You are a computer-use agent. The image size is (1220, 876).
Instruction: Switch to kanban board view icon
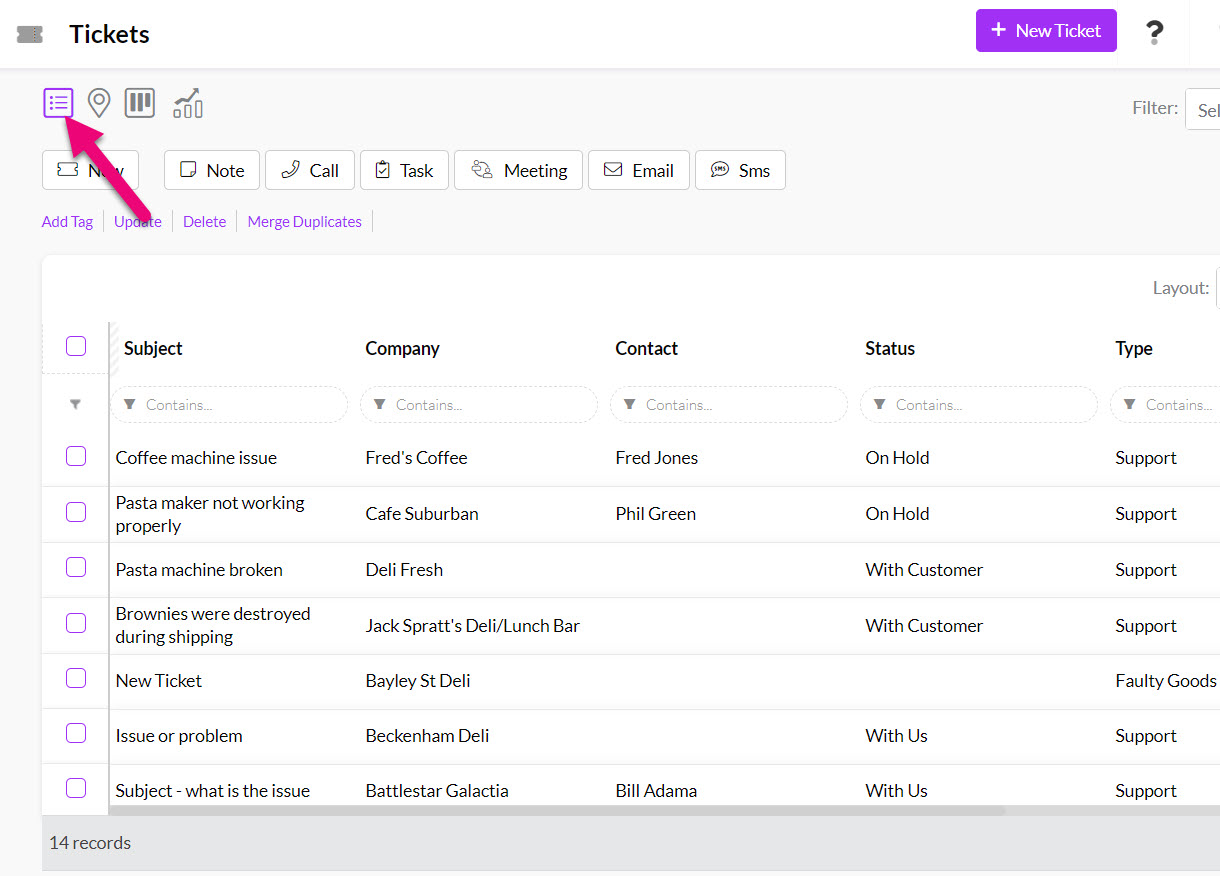(140, 102)
